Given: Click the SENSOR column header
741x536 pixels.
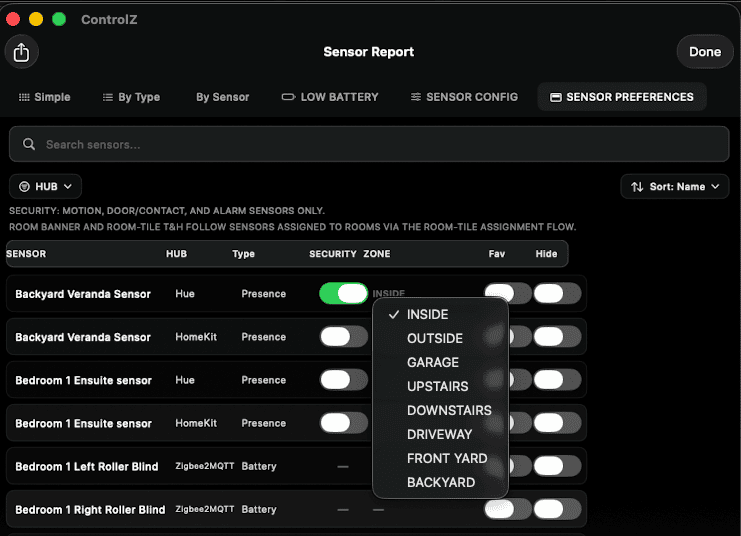Looking at the screenshot, I should click(26, 254).
